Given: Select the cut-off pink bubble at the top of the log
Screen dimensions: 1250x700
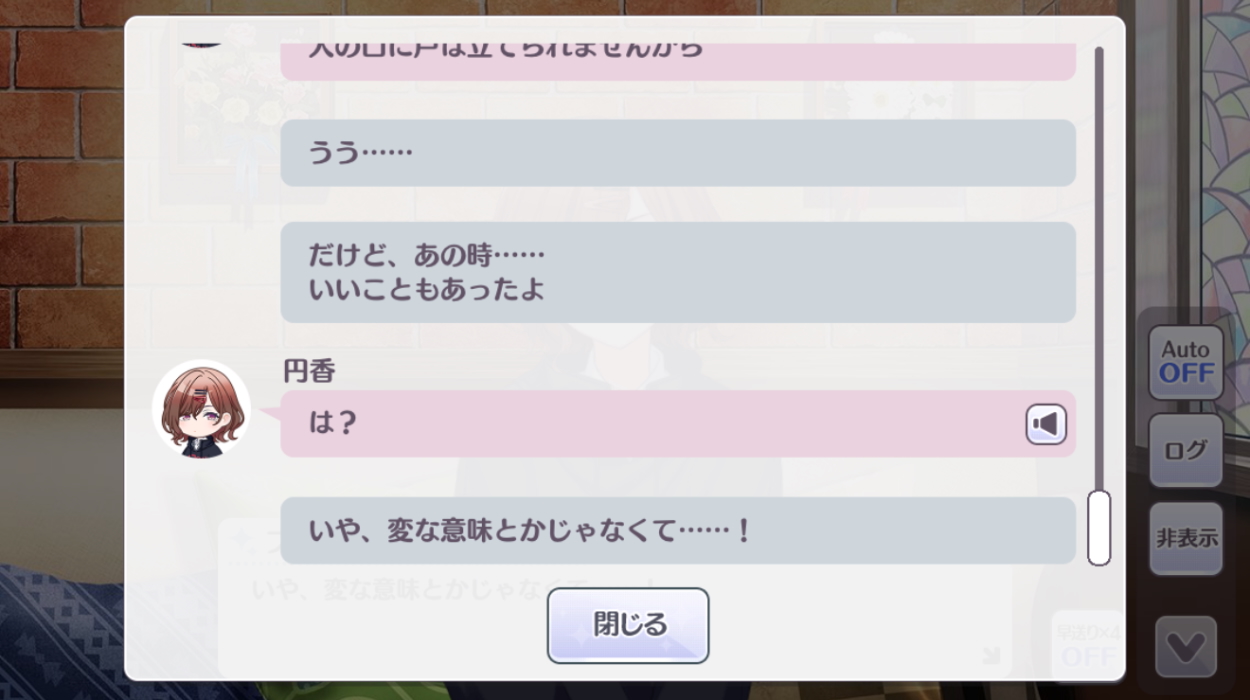Looking at the screenshot, I should [x=678, y=61].
